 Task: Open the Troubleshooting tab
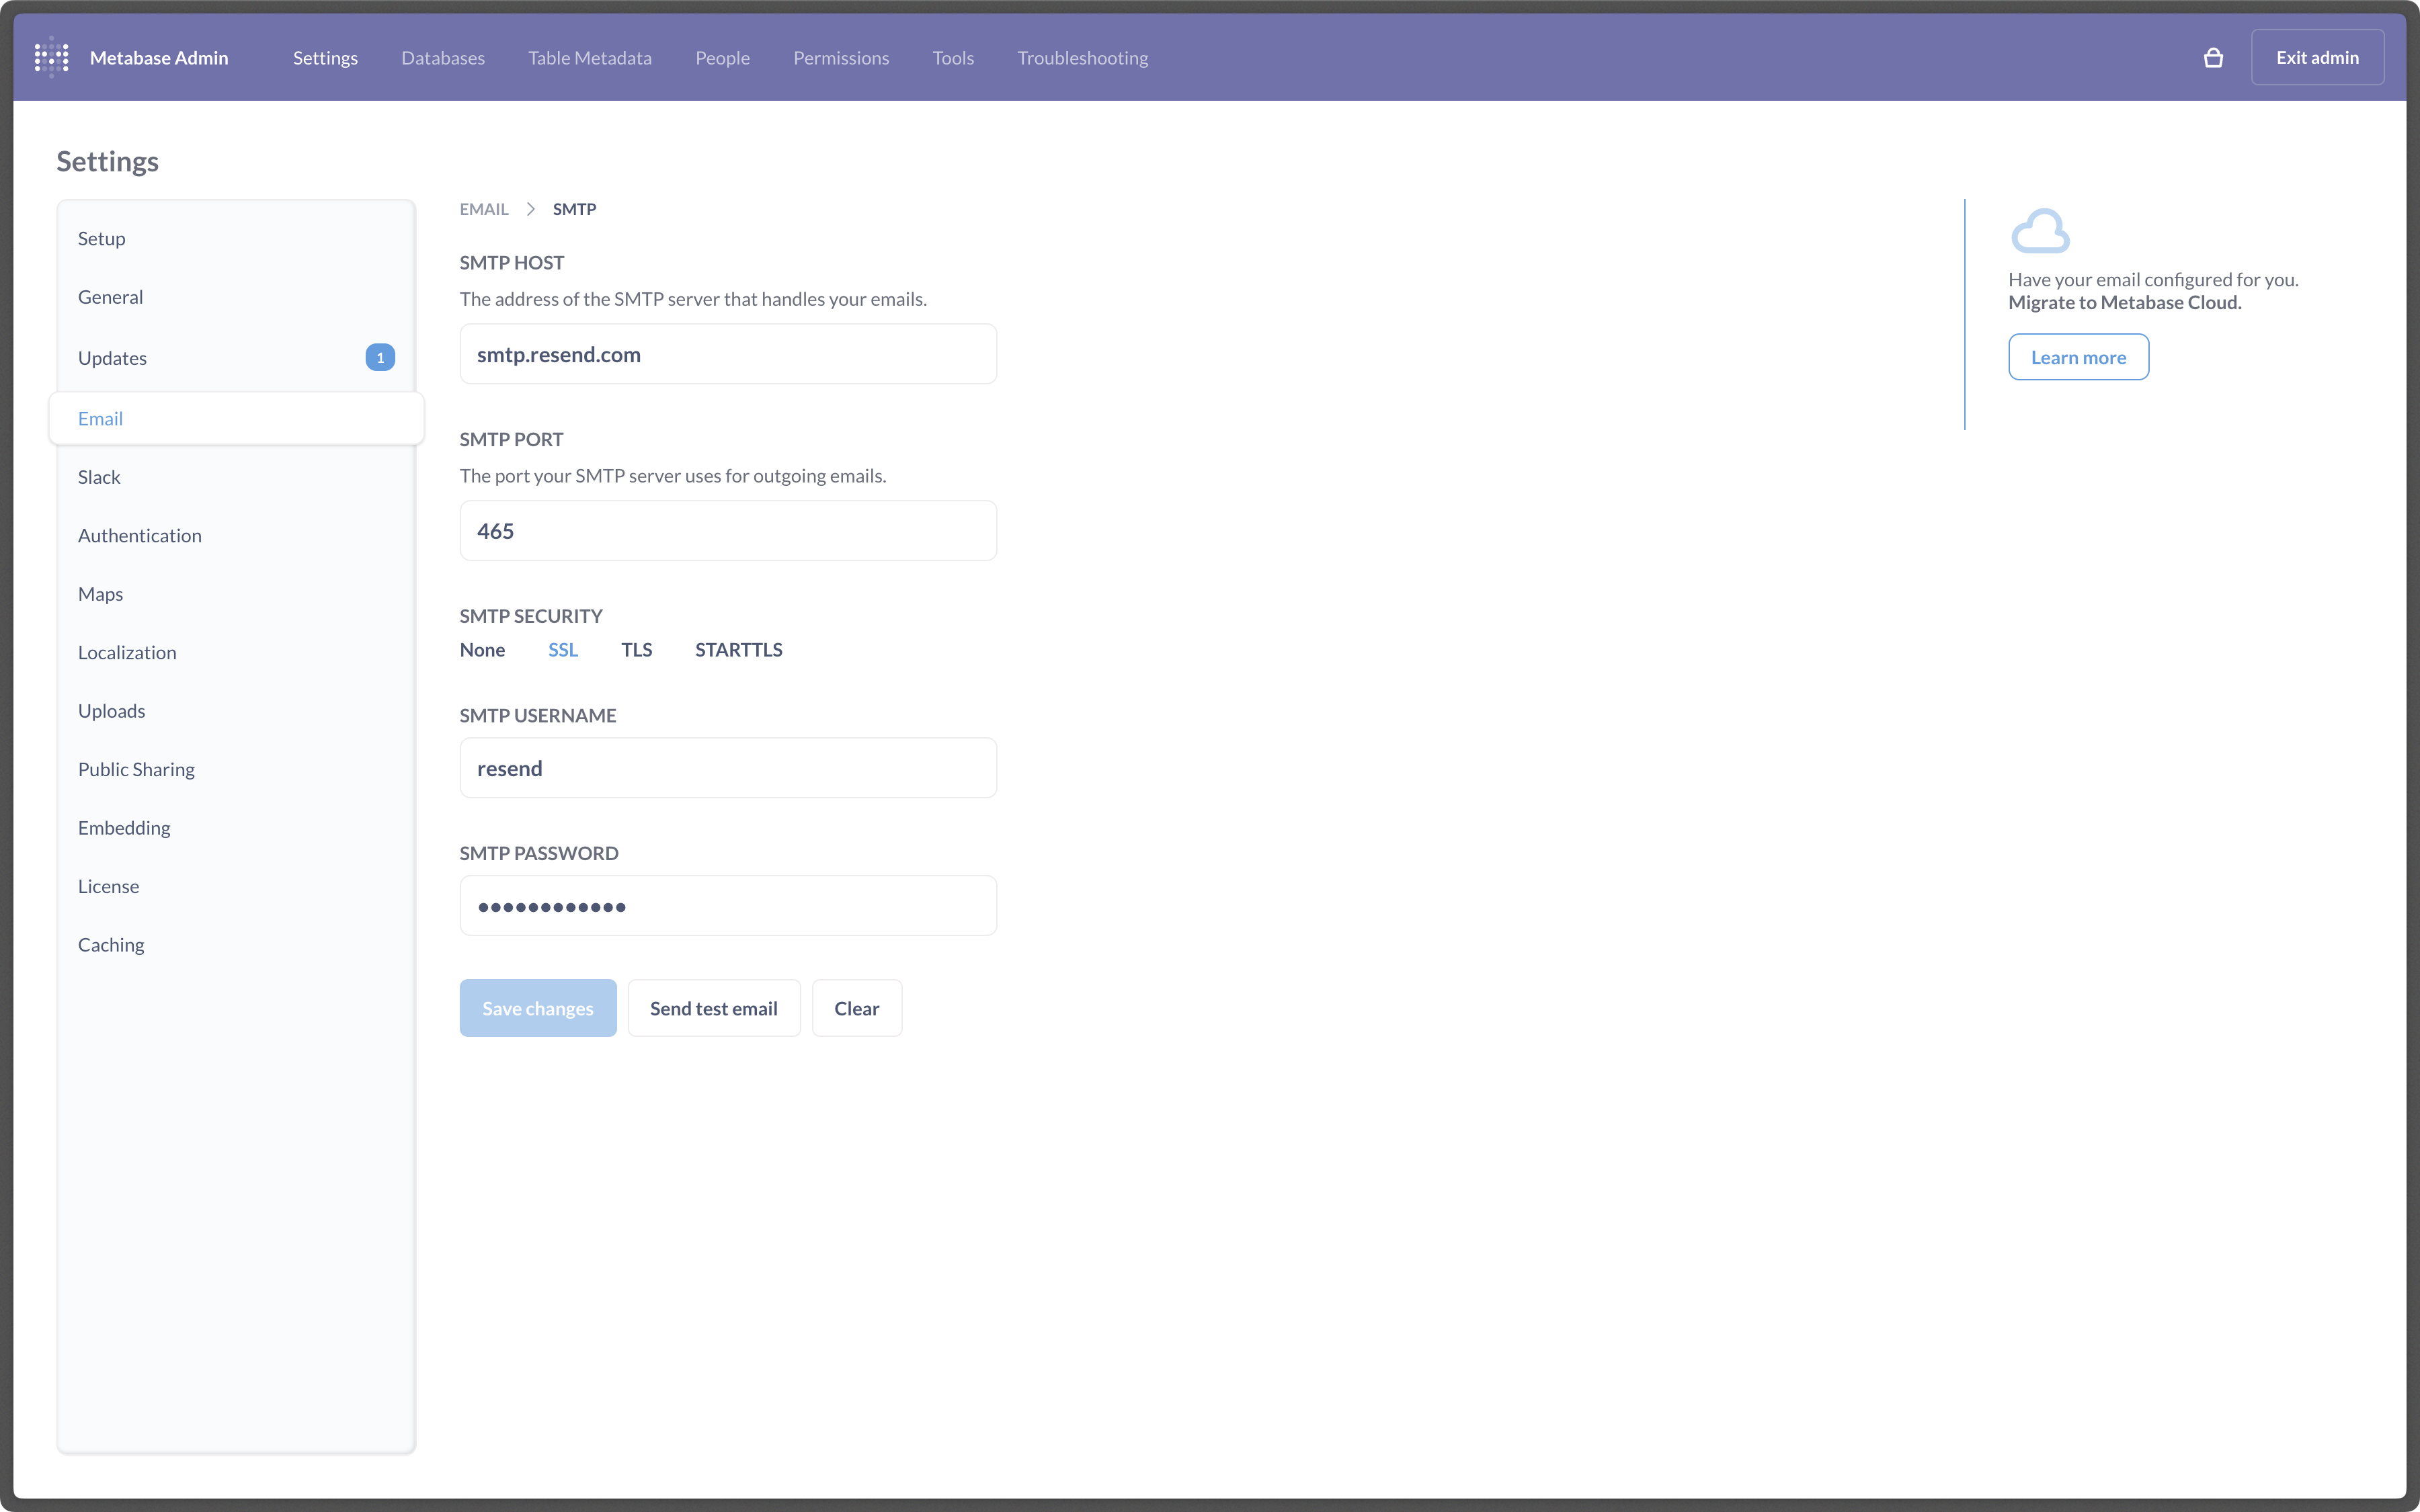(1082, 58)
